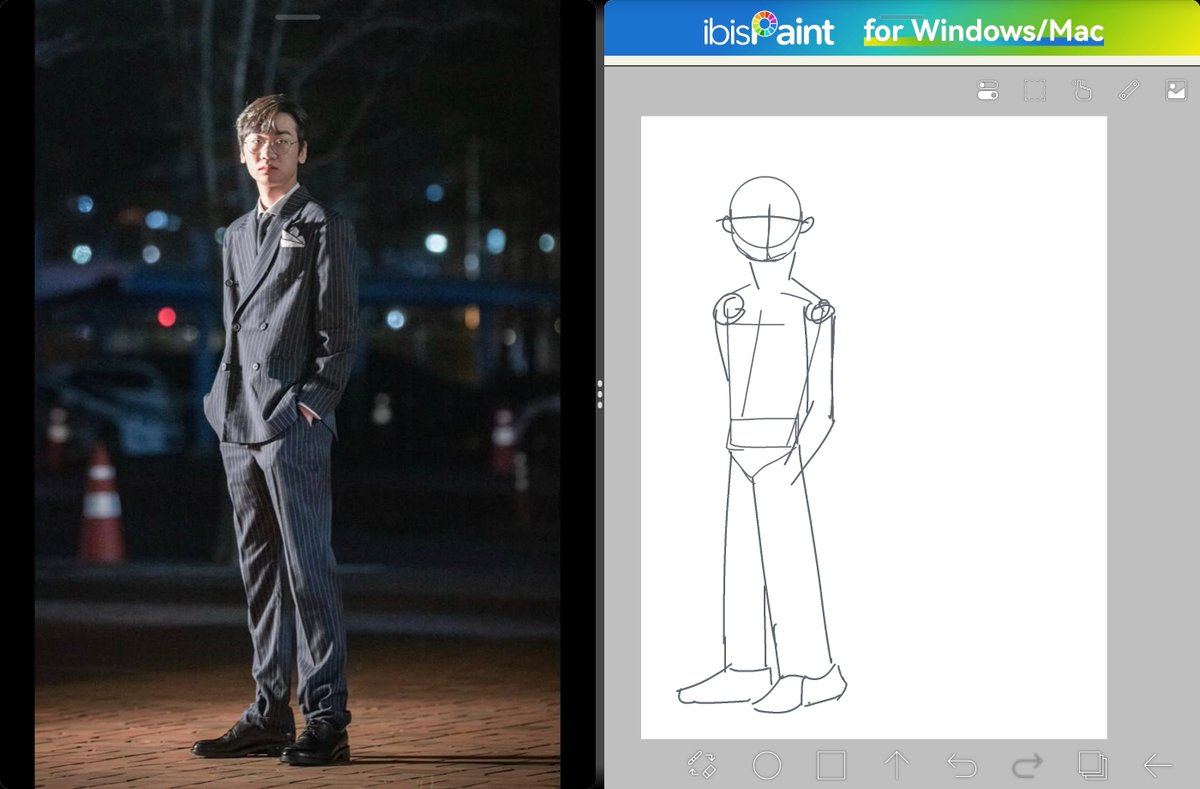
Task: Undo the last stroke
Action: [x=961, y=766]
